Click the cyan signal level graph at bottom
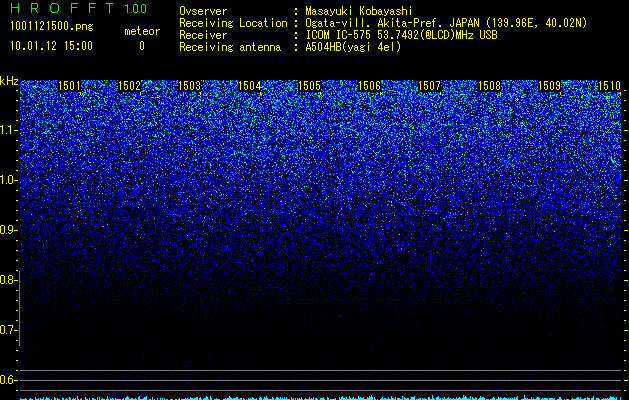This screenshot has width=629, height=400. [321, 398]
